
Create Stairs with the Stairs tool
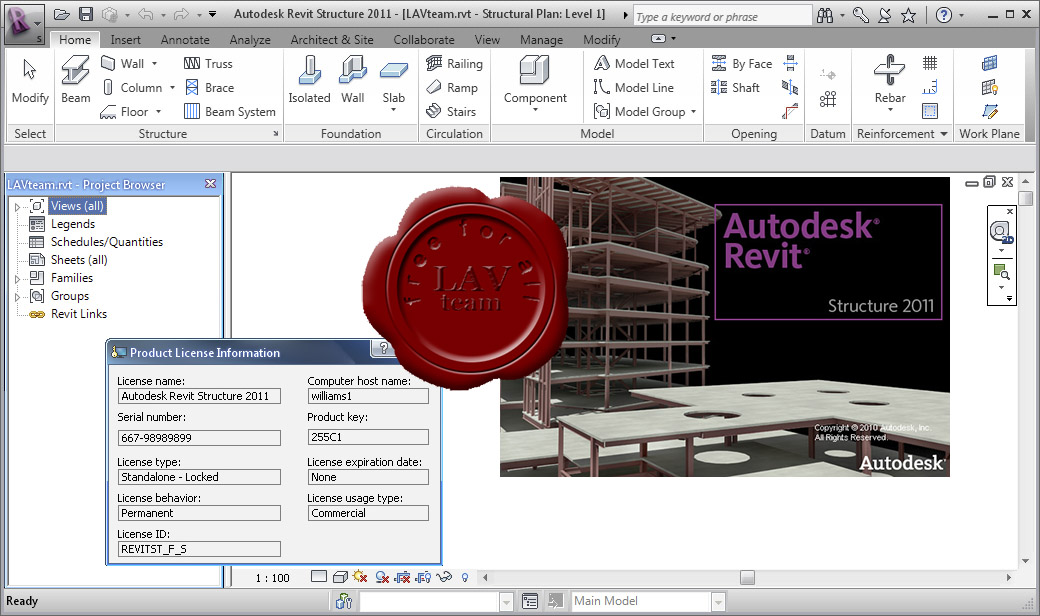[451, 111]
